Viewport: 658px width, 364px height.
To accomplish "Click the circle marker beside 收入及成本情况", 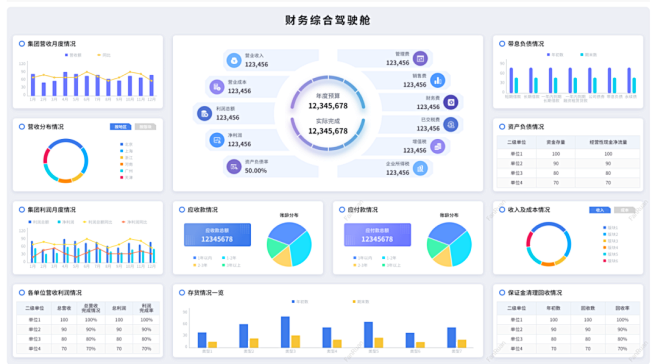I will (502, 209).
